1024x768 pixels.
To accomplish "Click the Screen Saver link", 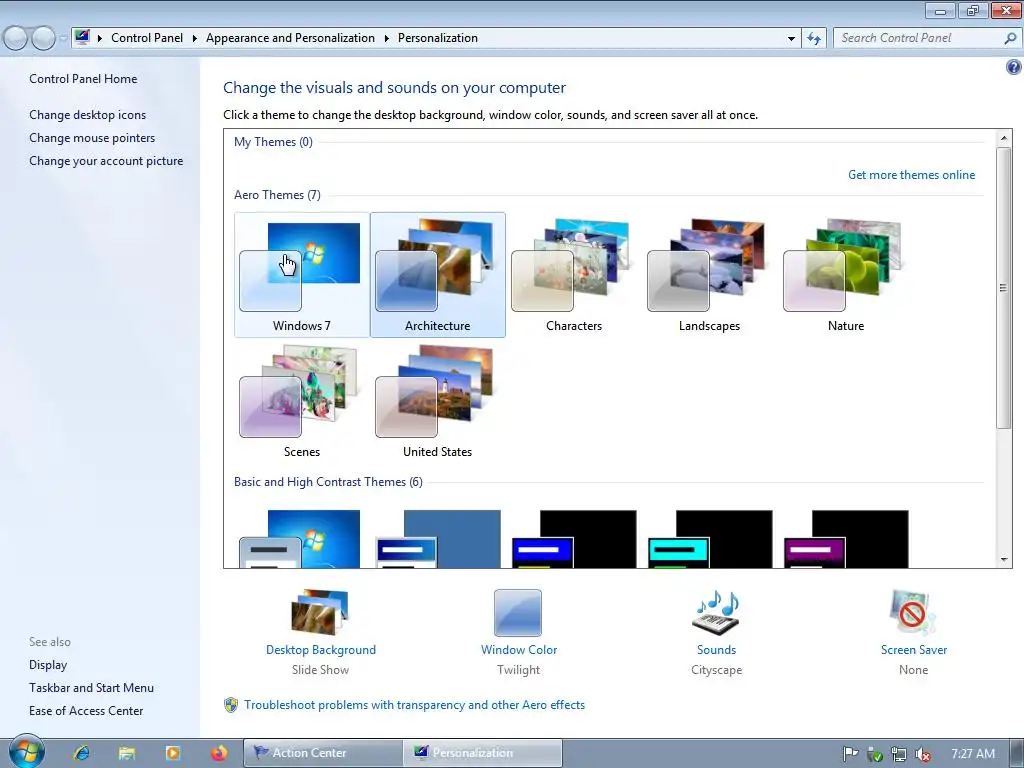I will (914, 650).
